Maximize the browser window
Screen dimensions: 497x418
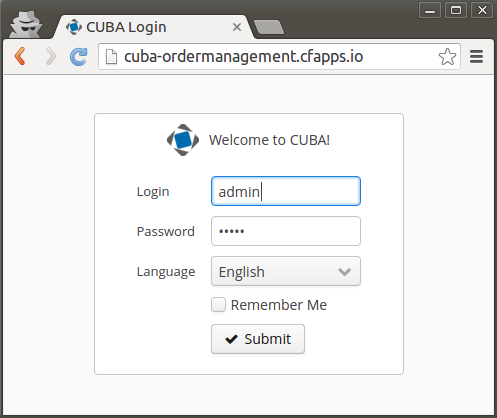click(456, 10)
